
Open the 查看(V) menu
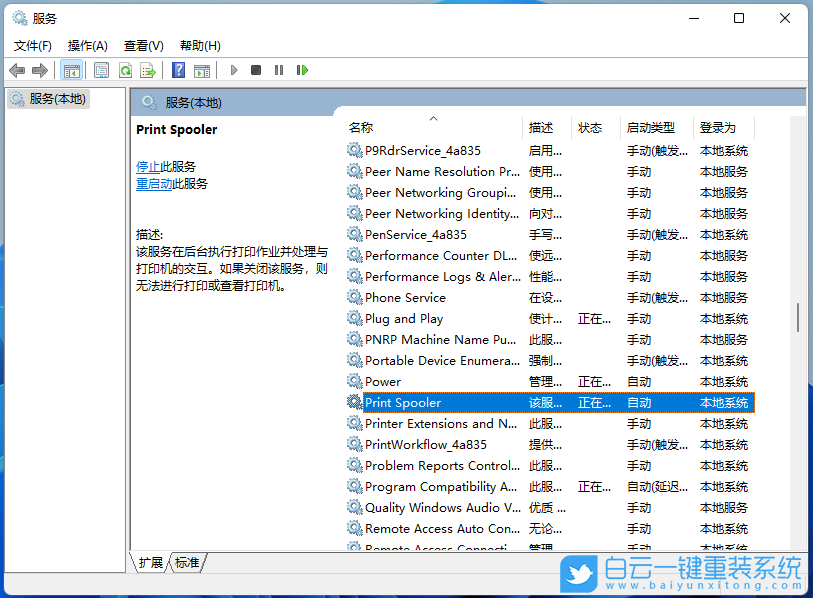pyautogui.click(x=143, y=45)
